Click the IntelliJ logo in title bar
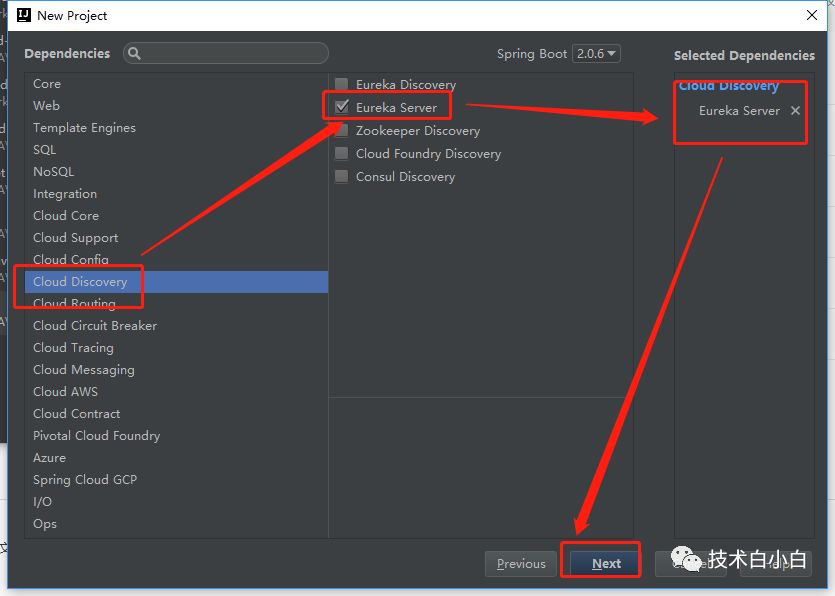Viewport: 835px width, 596px height. click(24, 15)
